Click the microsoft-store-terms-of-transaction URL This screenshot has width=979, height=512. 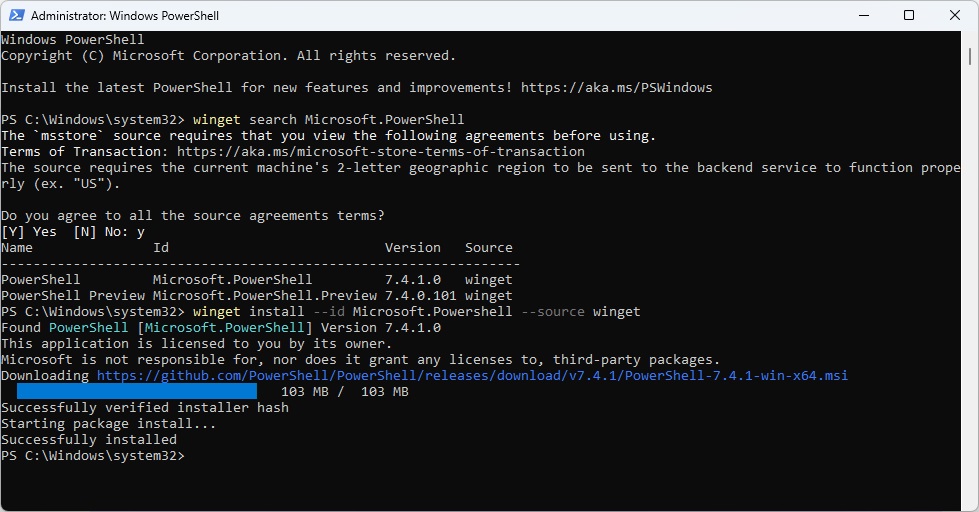(381, 151)
